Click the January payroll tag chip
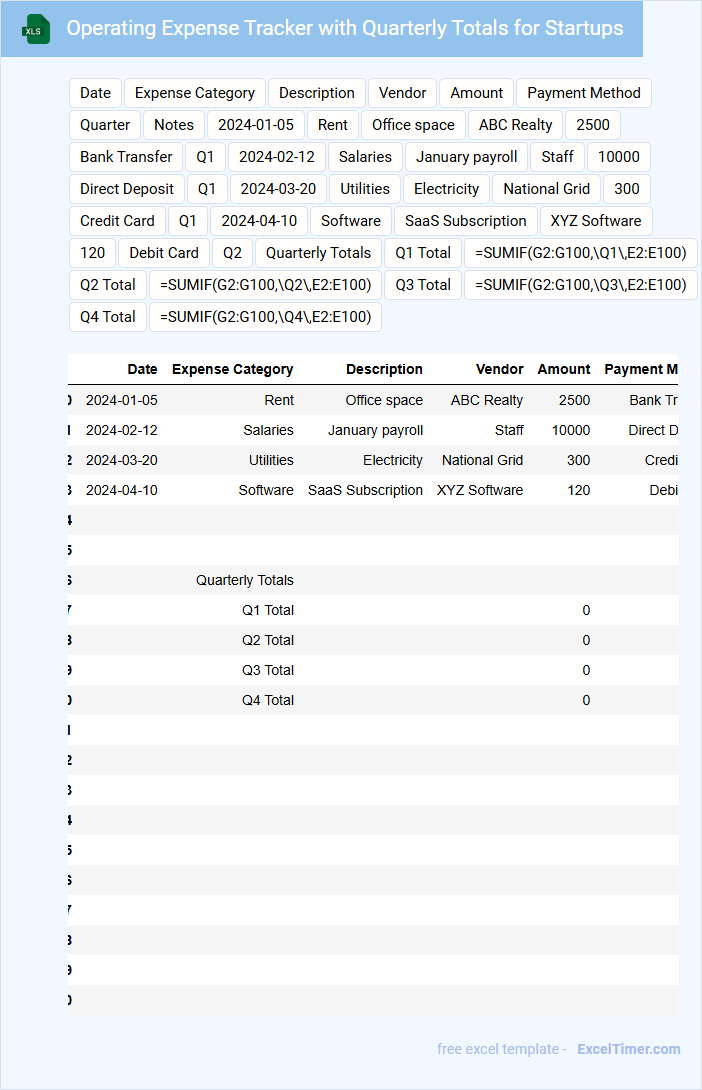Image resolution: width=702 pixels, height=1090 pixels. [467, 157]
